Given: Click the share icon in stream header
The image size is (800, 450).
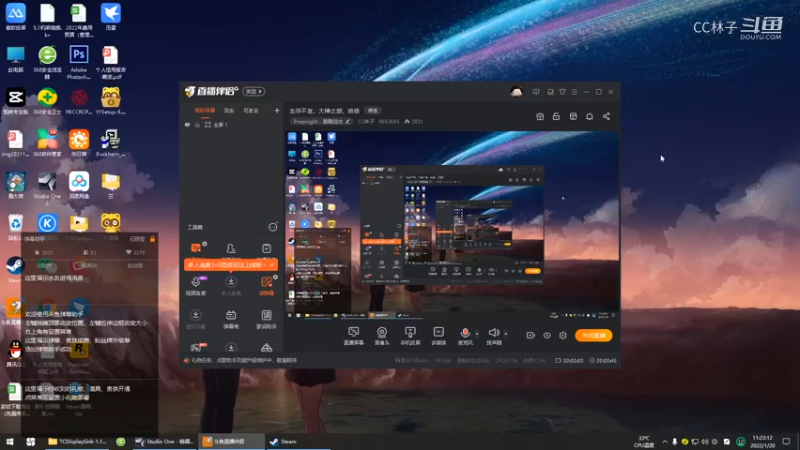Looking at the screenshot, I should pos(606,116).
